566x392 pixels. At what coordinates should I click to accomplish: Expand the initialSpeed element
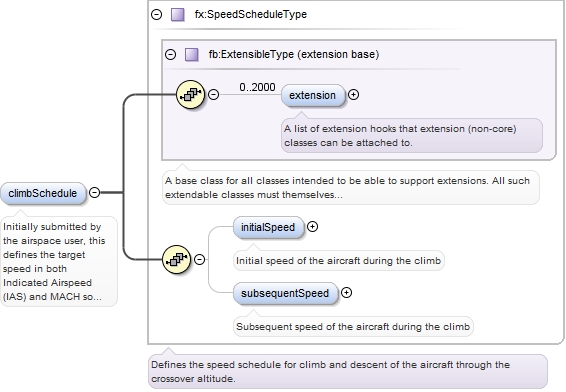(312, 227)
